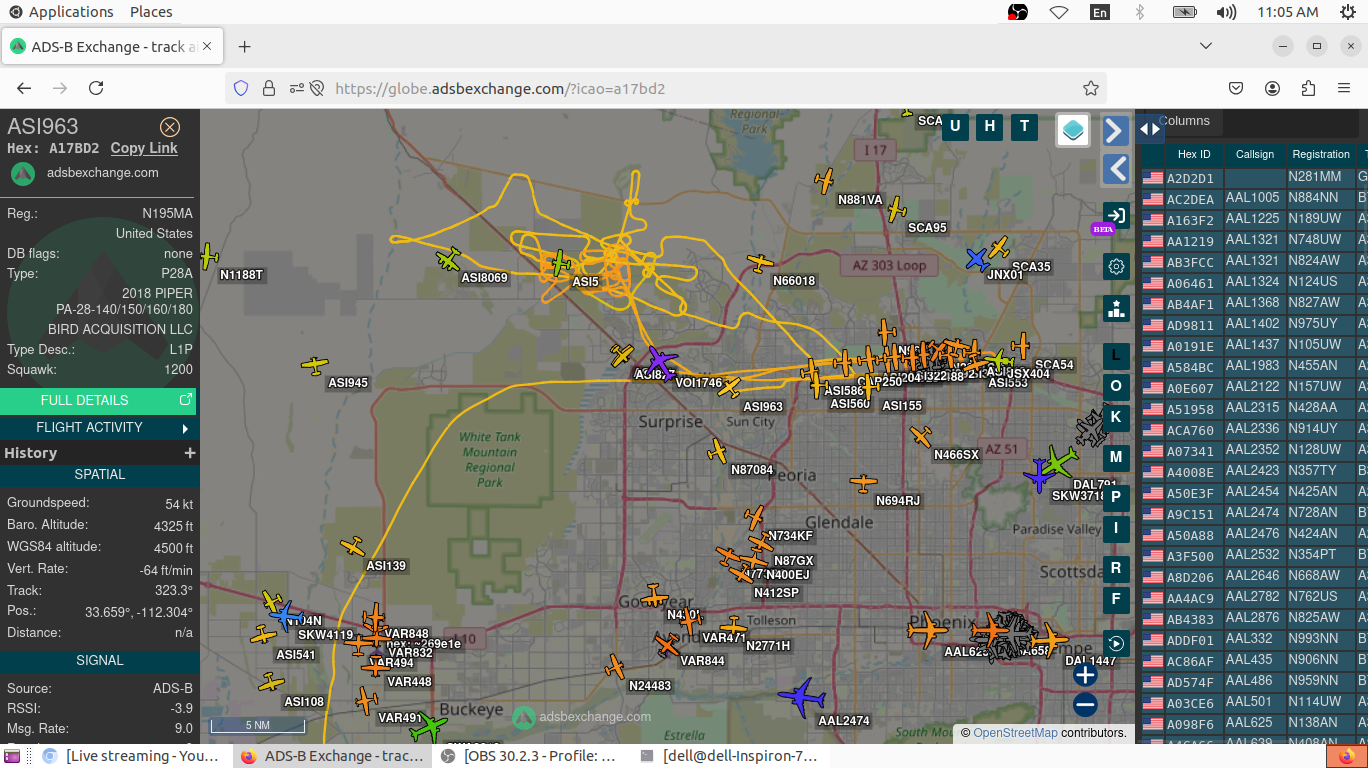Open the Columns selector in the table
The height and width of the screenshot is (768, 1368).
(1184, 121)
